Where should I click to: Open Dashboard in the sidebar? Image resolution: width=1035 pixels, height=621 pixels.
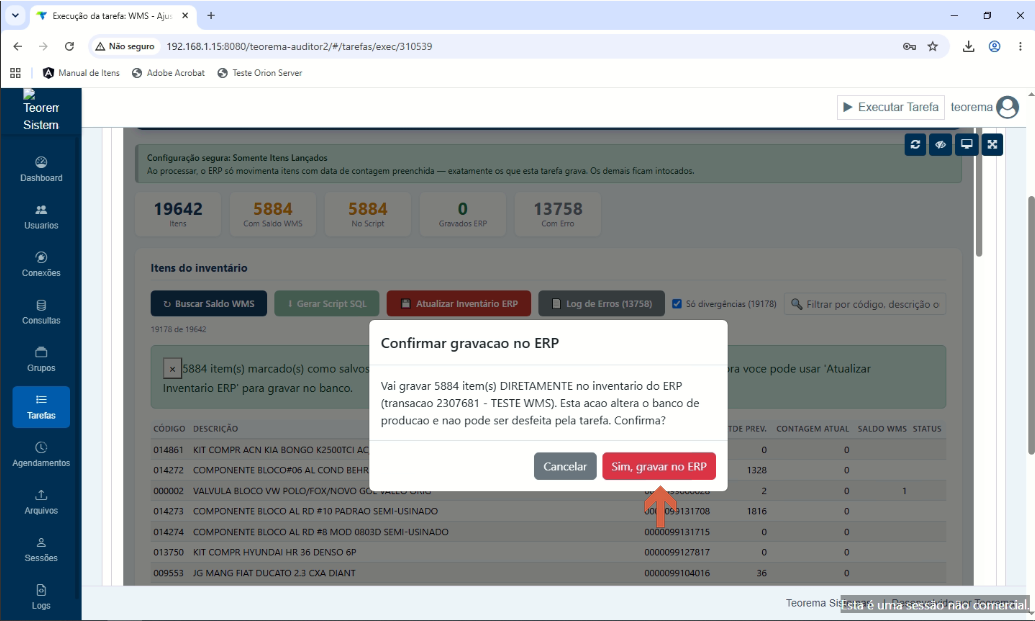41,169
